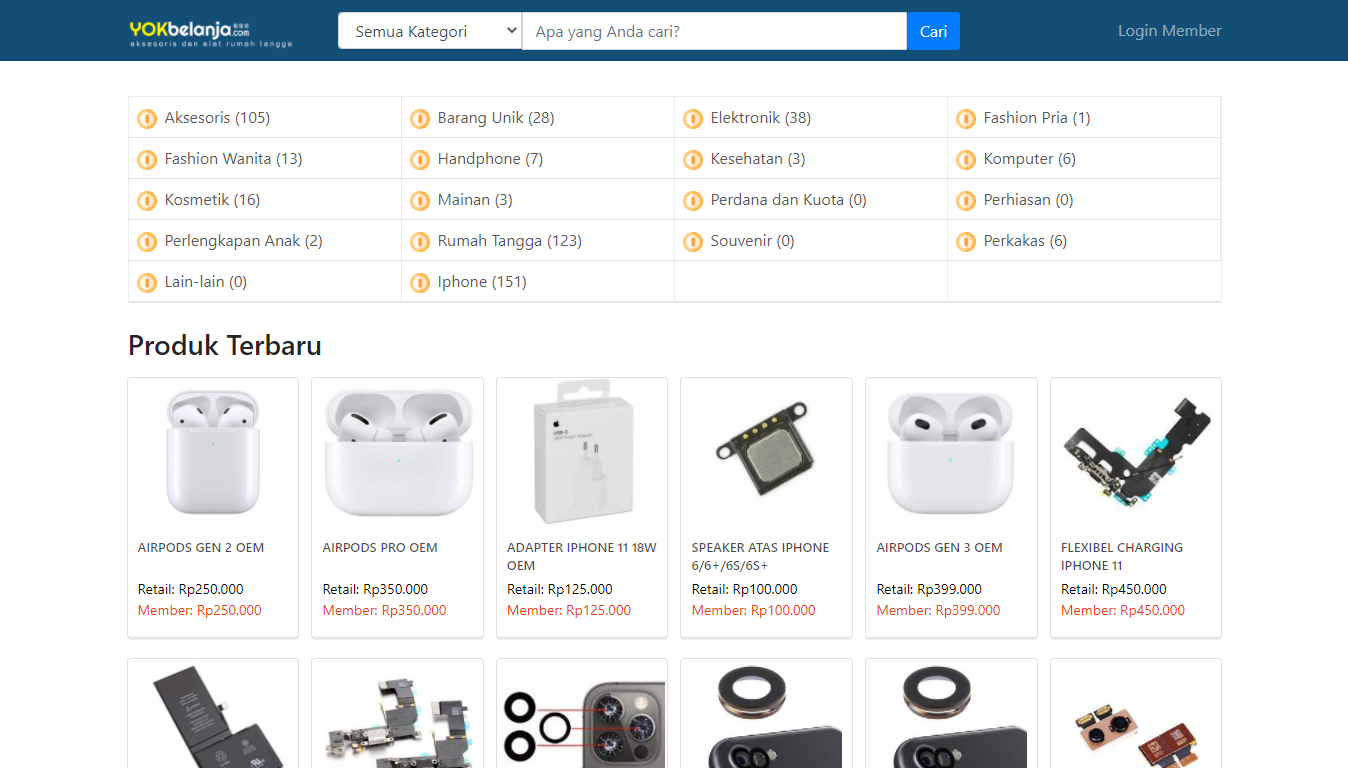Click the search field 'Apa yang Anda cari?'
This screenshot has width=1348, height=768.
pos(714,31)
